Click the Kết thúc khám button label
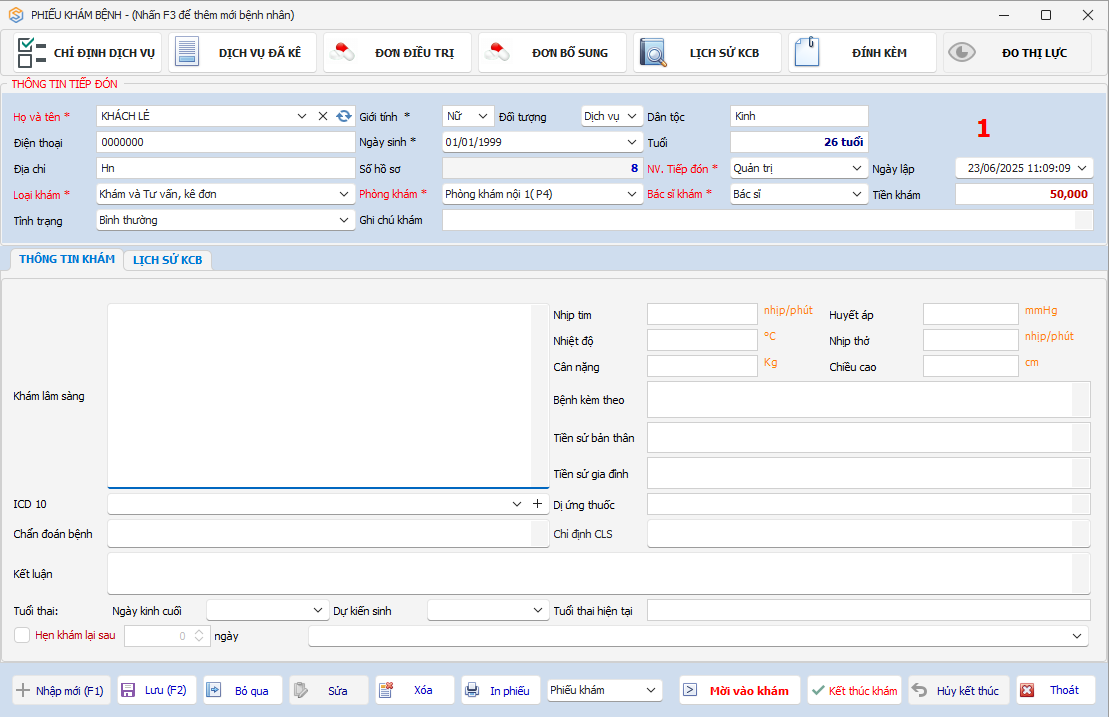Screen dimensions: 1109x717 [x=863, y=691]
